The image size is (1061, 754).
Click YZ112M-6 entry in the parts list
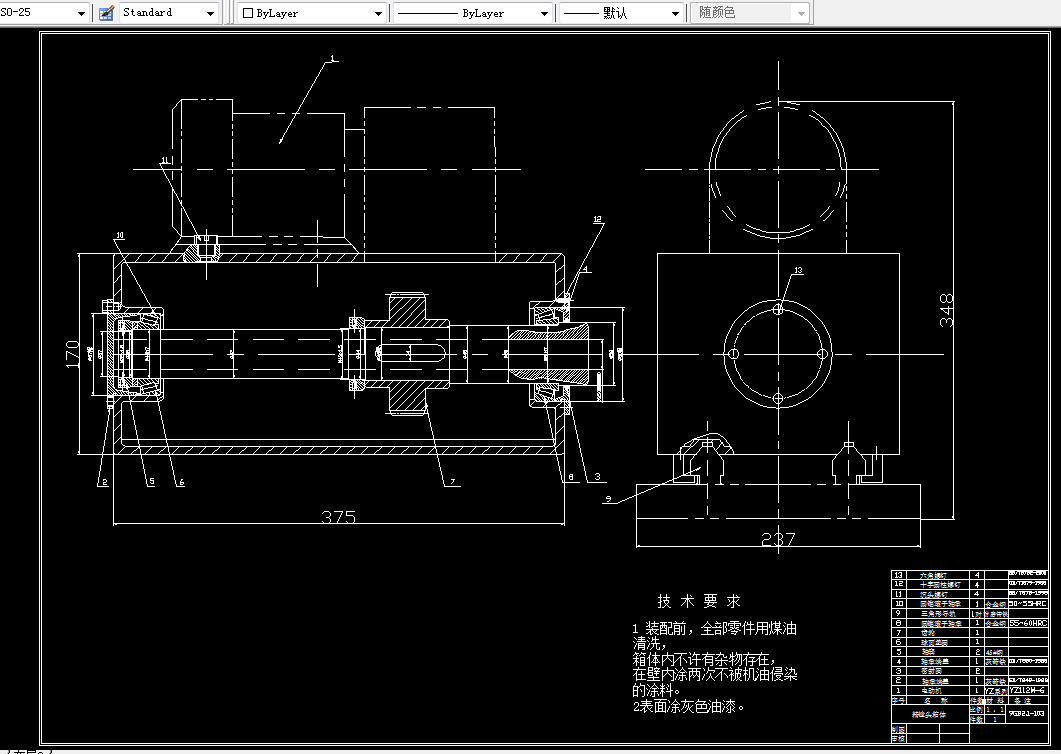[1026, 690]
